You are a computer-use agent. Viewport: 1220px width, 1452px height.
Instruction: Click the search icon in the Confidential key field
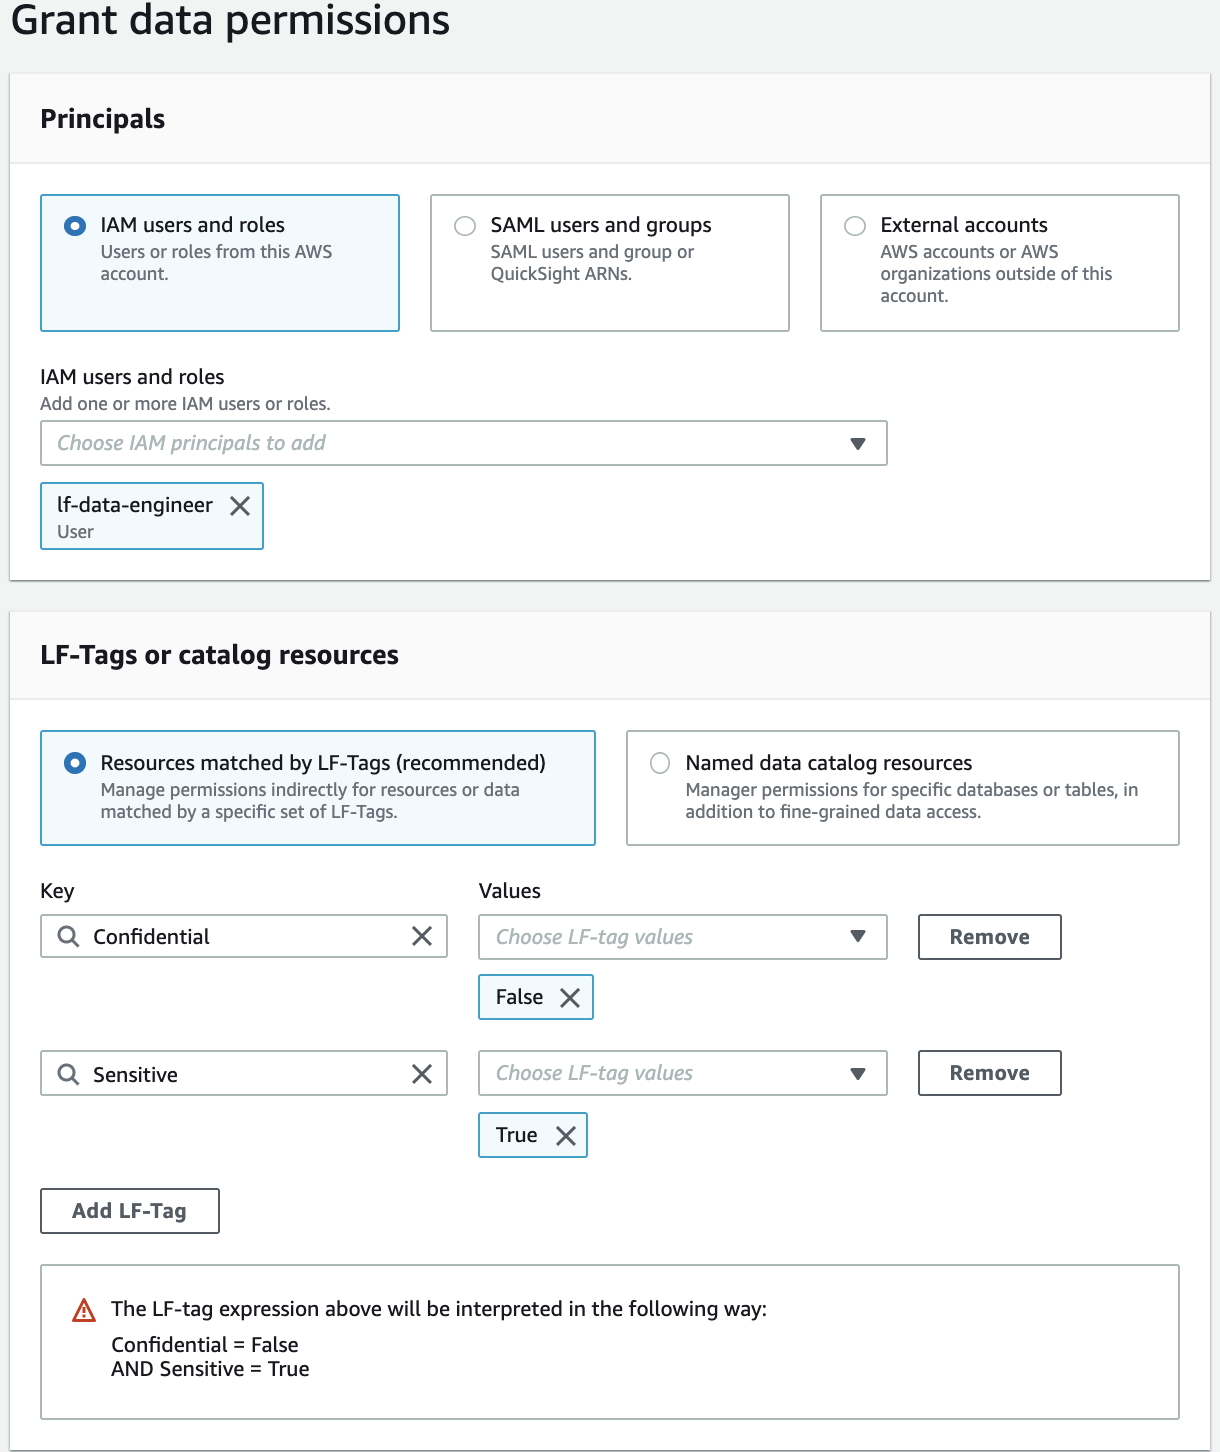[68, 936]
